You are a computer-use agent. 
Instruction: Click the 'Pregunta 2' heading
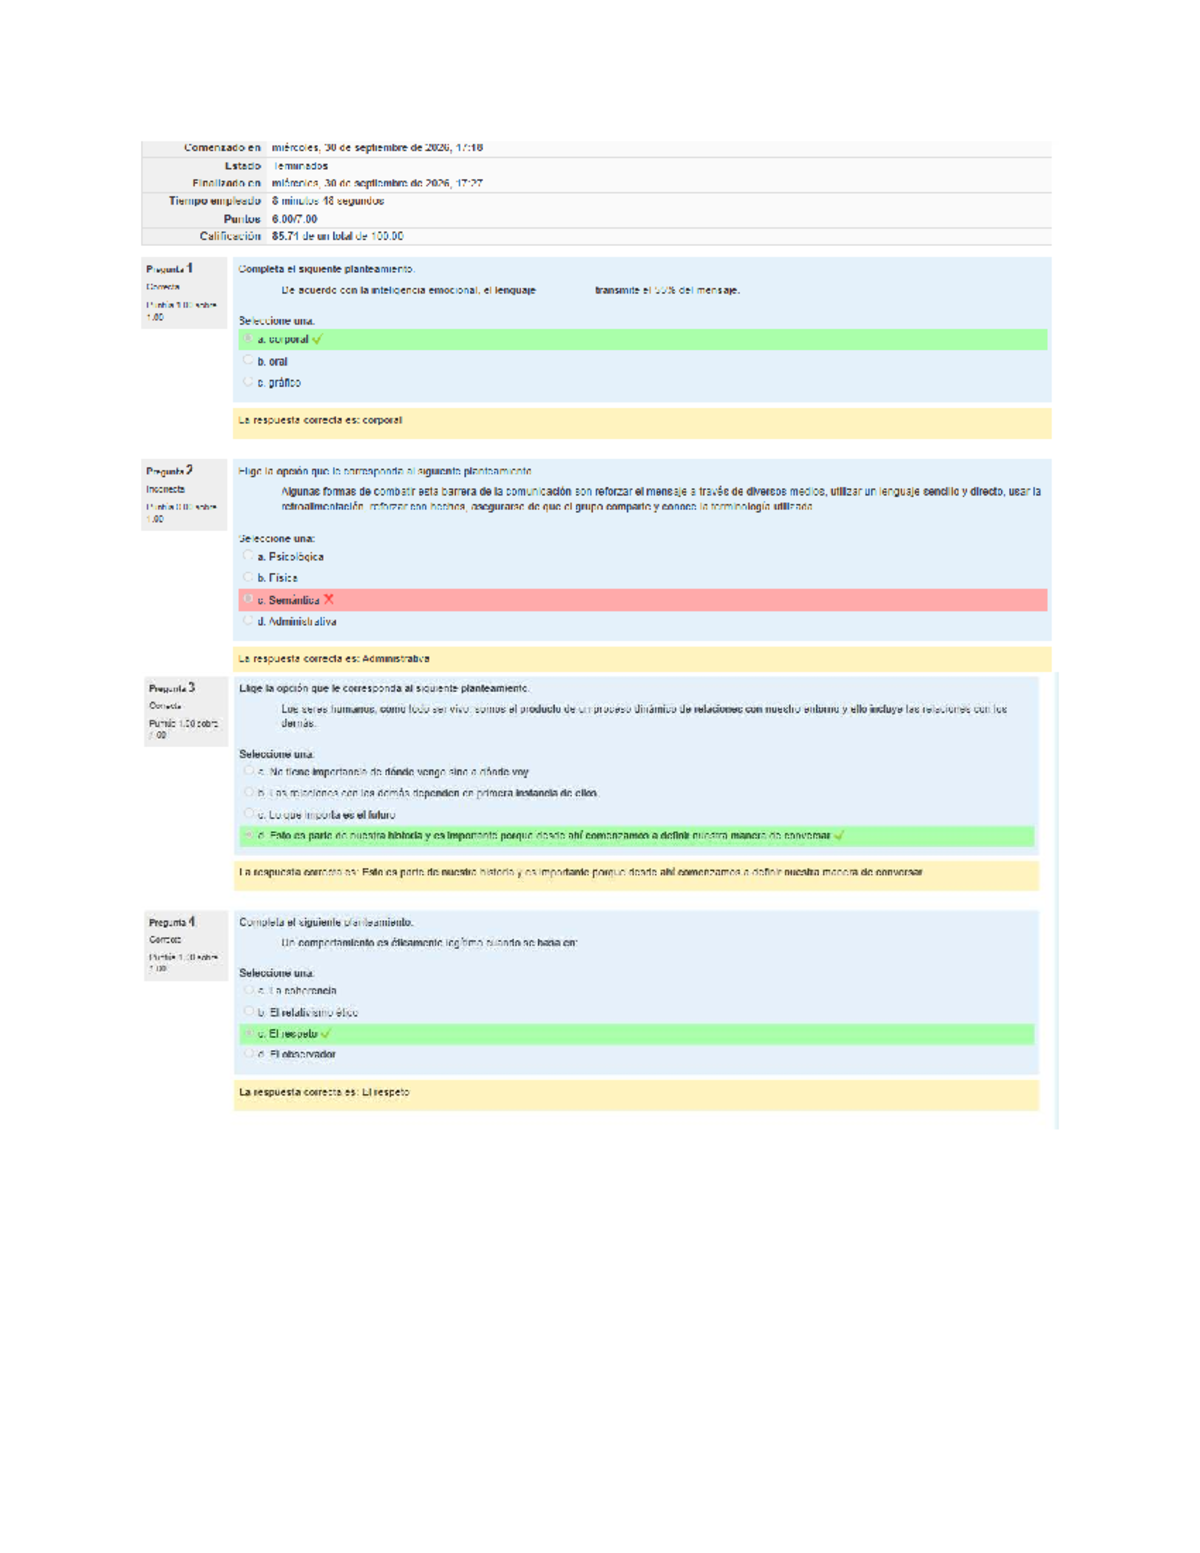[170, 470]
